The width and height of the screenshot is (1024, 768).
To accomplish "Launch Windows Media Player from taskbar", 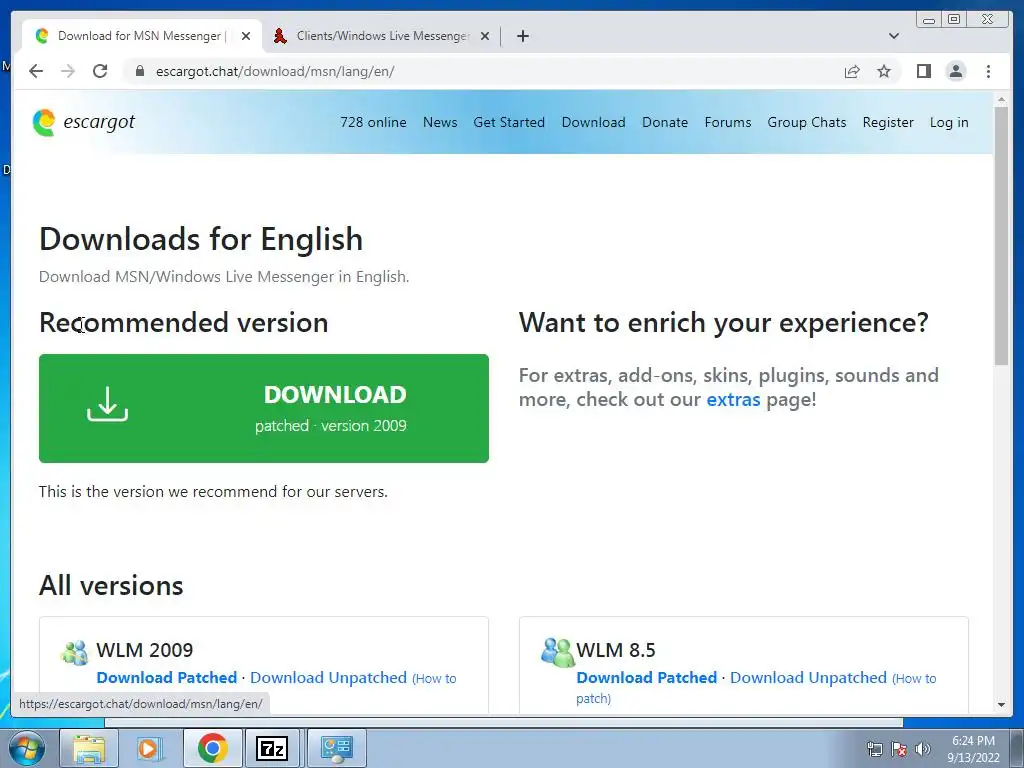I will click(x=150, y=748).
